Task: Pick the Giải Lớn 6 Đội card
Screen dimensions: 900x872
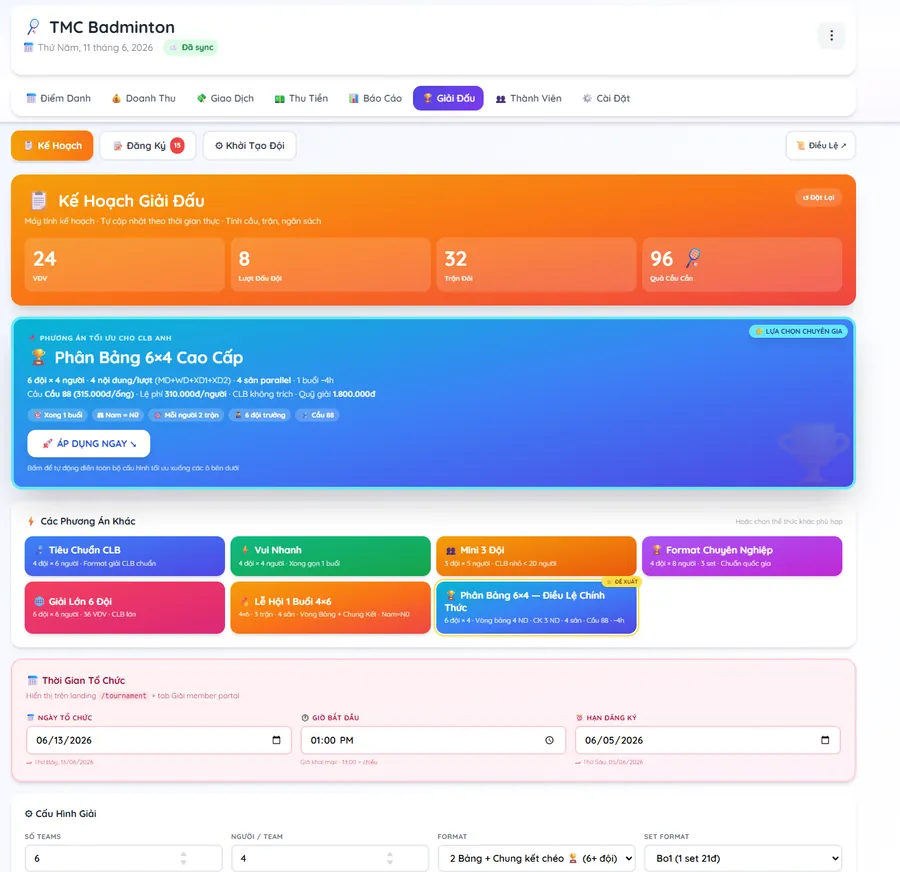Action: pyautogui.click(x=125, y=607)
